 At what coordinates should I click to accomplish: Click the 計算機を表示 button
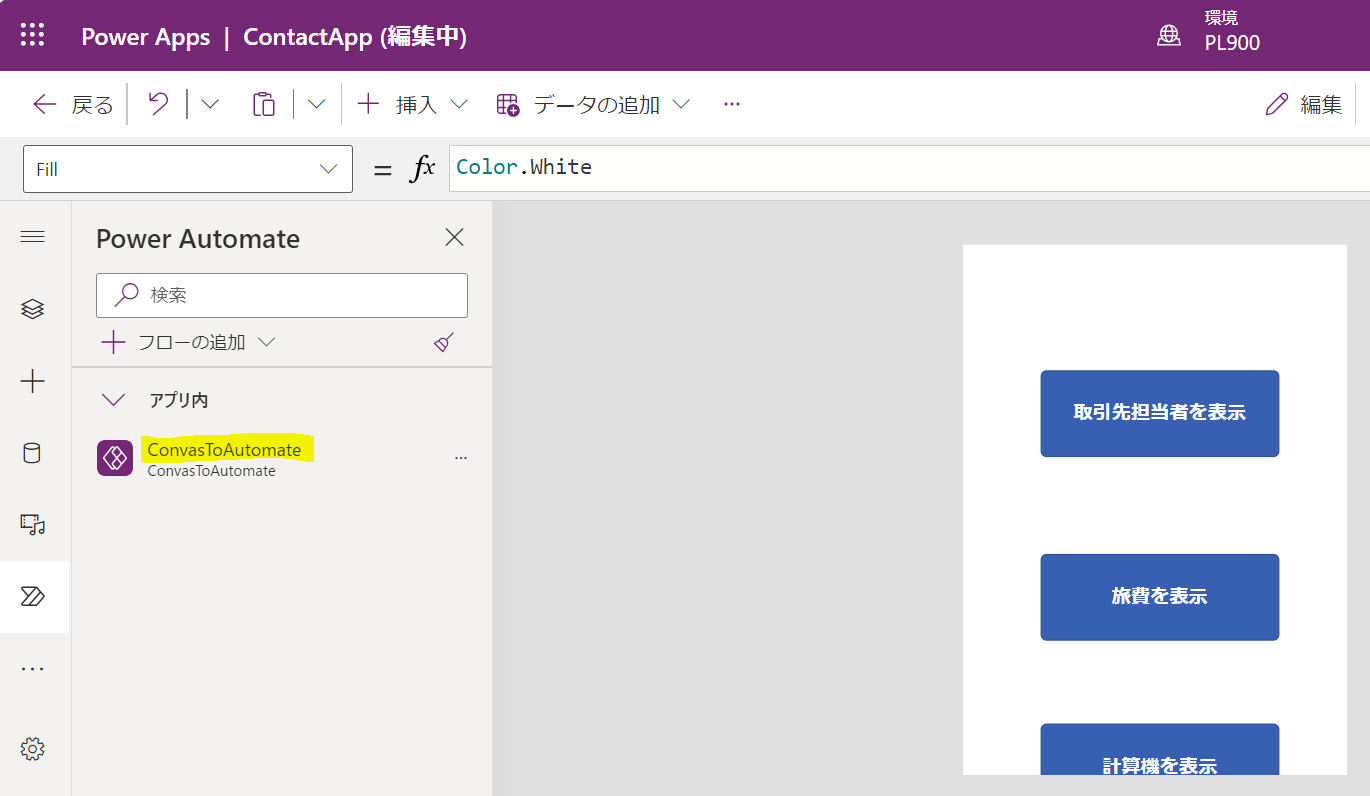tap(1160, 750)
